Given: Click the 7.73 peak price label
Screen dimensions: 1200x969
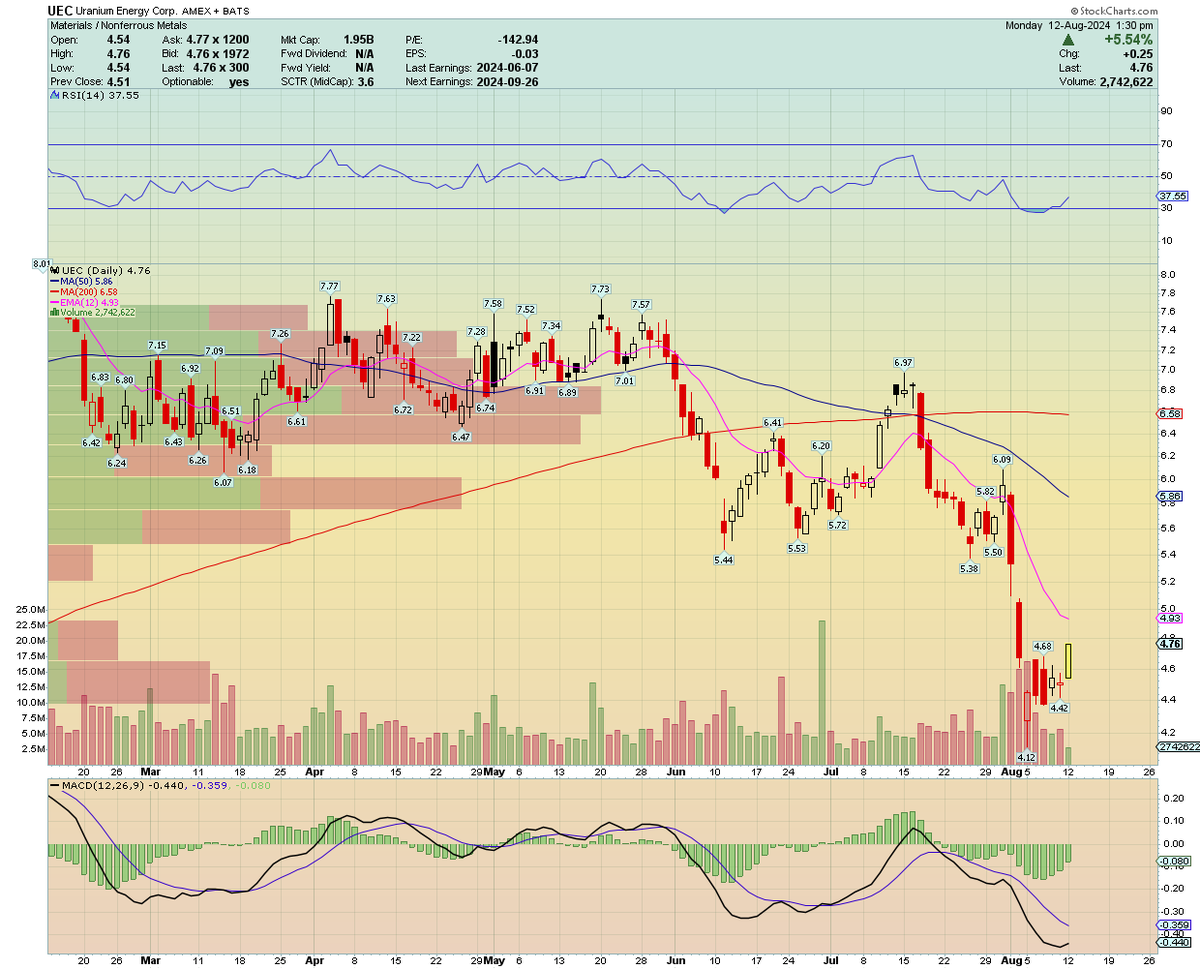Looking at the screenshot, I should [x=600, y=289].
